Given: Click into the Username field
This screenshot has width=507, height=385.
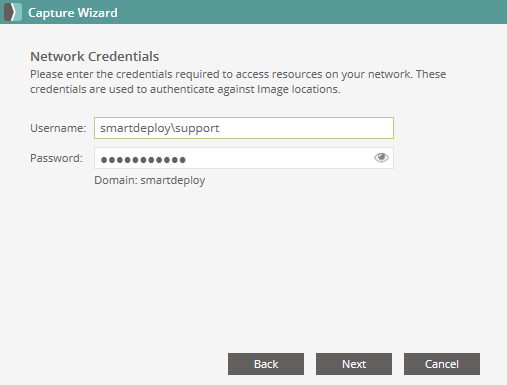Looking at the screenshot, I should click(x=244, y=128).
